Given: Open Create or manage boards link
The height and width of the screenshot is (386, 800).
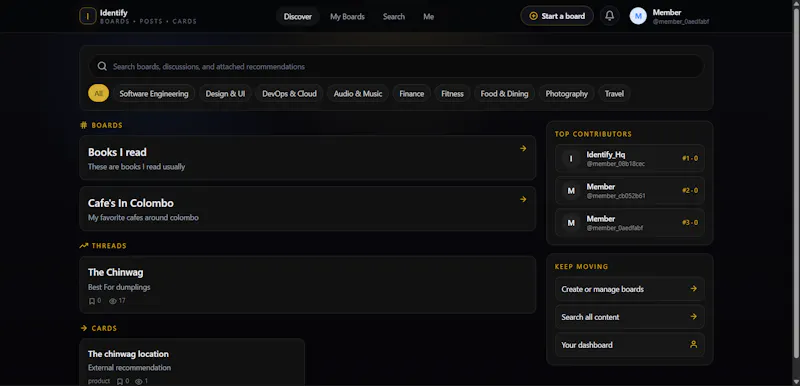Looking at the screenshot, I should (630, 289).
